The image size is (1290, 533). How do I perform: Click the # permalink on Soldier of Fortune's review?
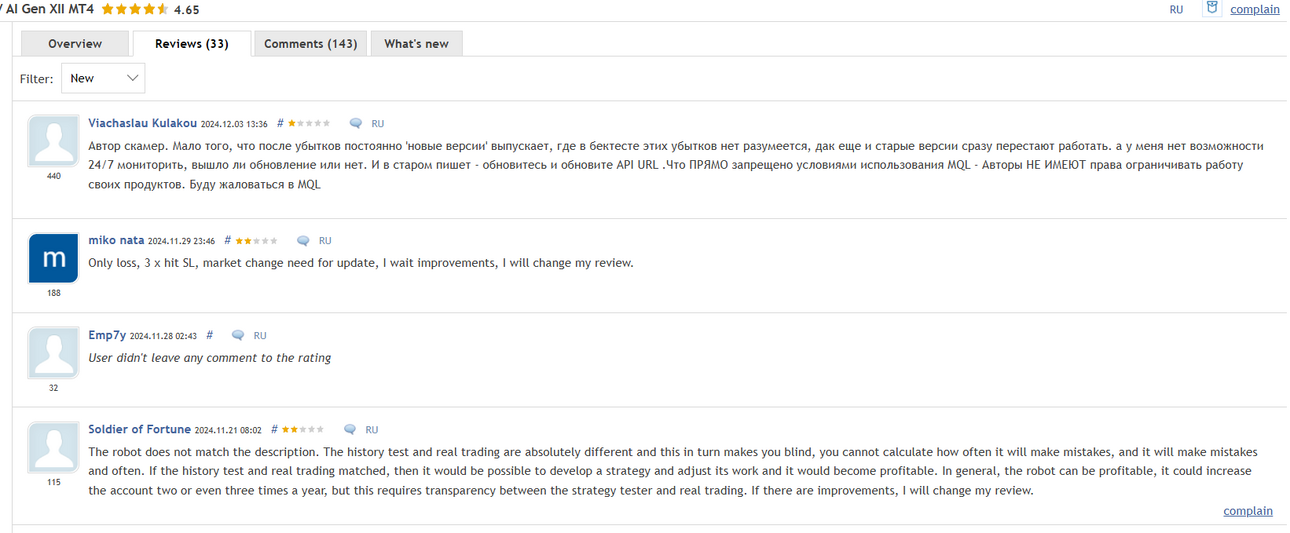tap(274, 430)
